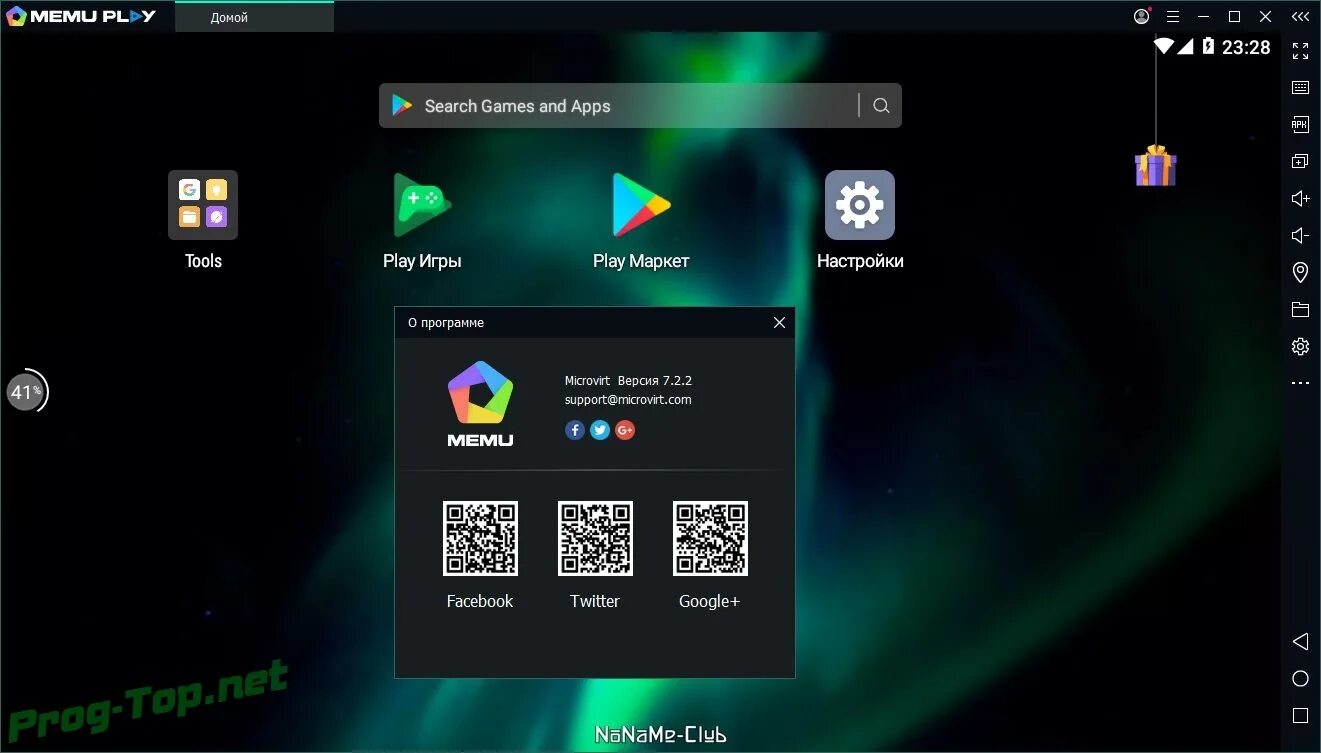Open the account profile icon in title bar
The image size is (1321, 753).
click(1141, 16)
